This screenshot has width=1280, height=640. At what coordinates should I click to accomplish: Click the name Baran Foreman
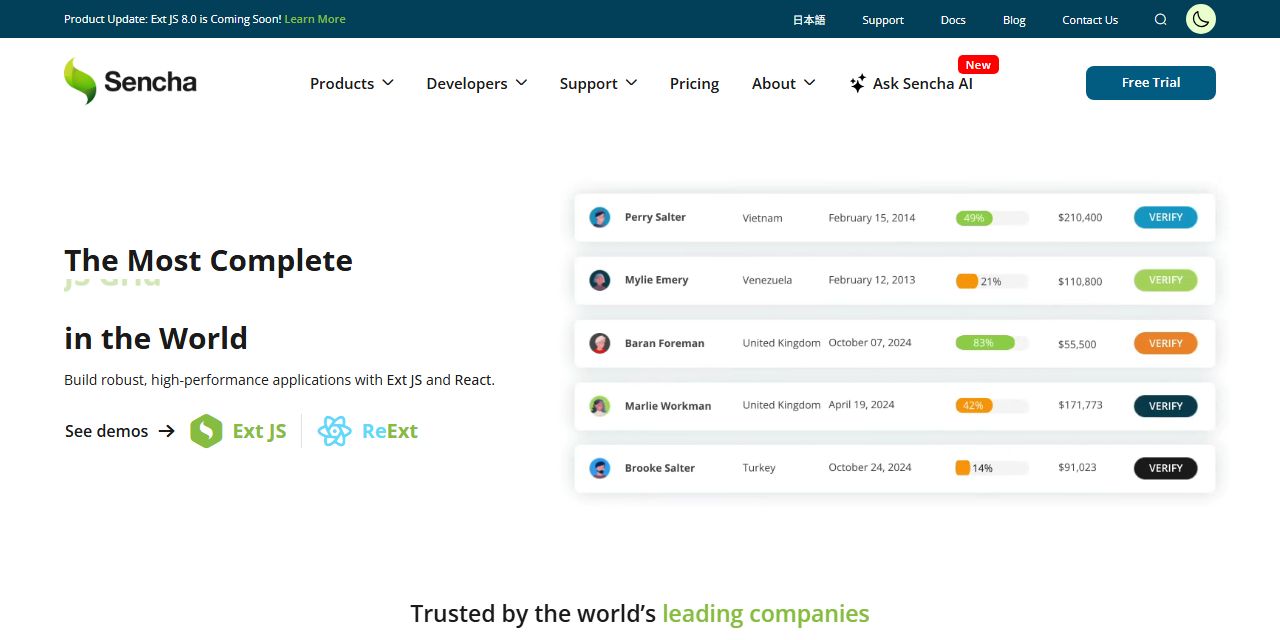(664, 343)
